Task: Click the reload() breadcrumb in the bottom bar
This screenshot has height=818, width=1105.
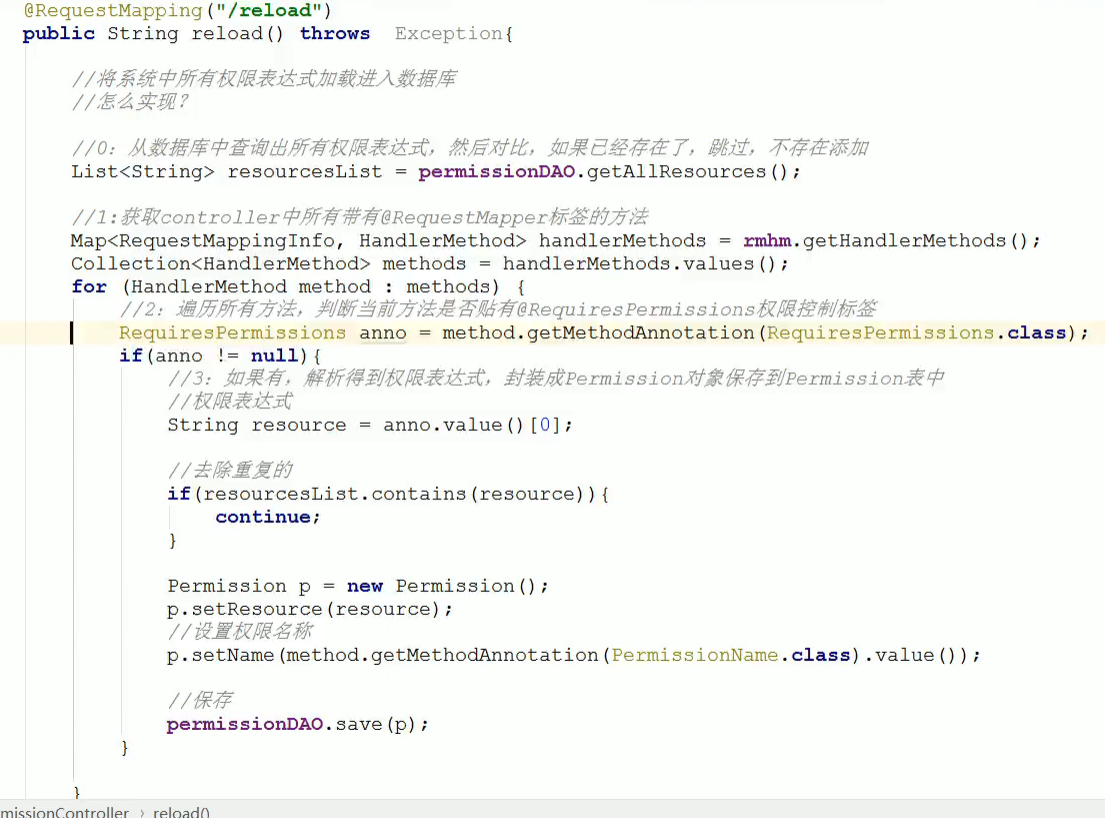Action: [181, 812]
